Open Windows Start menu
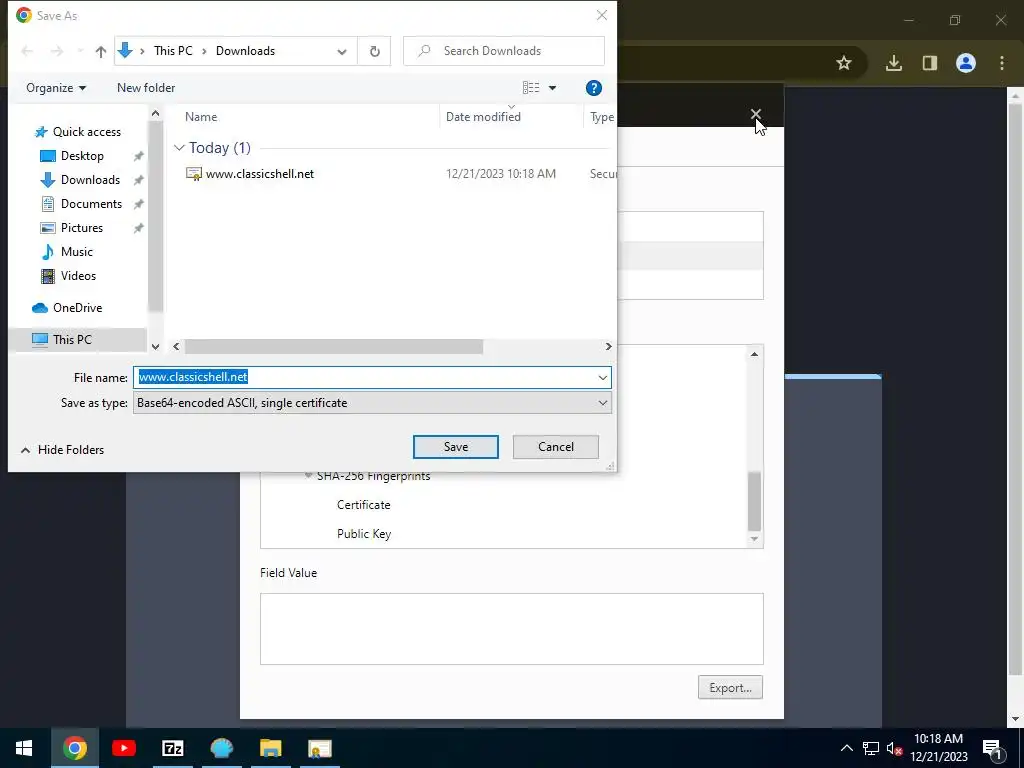The width and height of the screenshot is (1024, 768). pos(24,748)
